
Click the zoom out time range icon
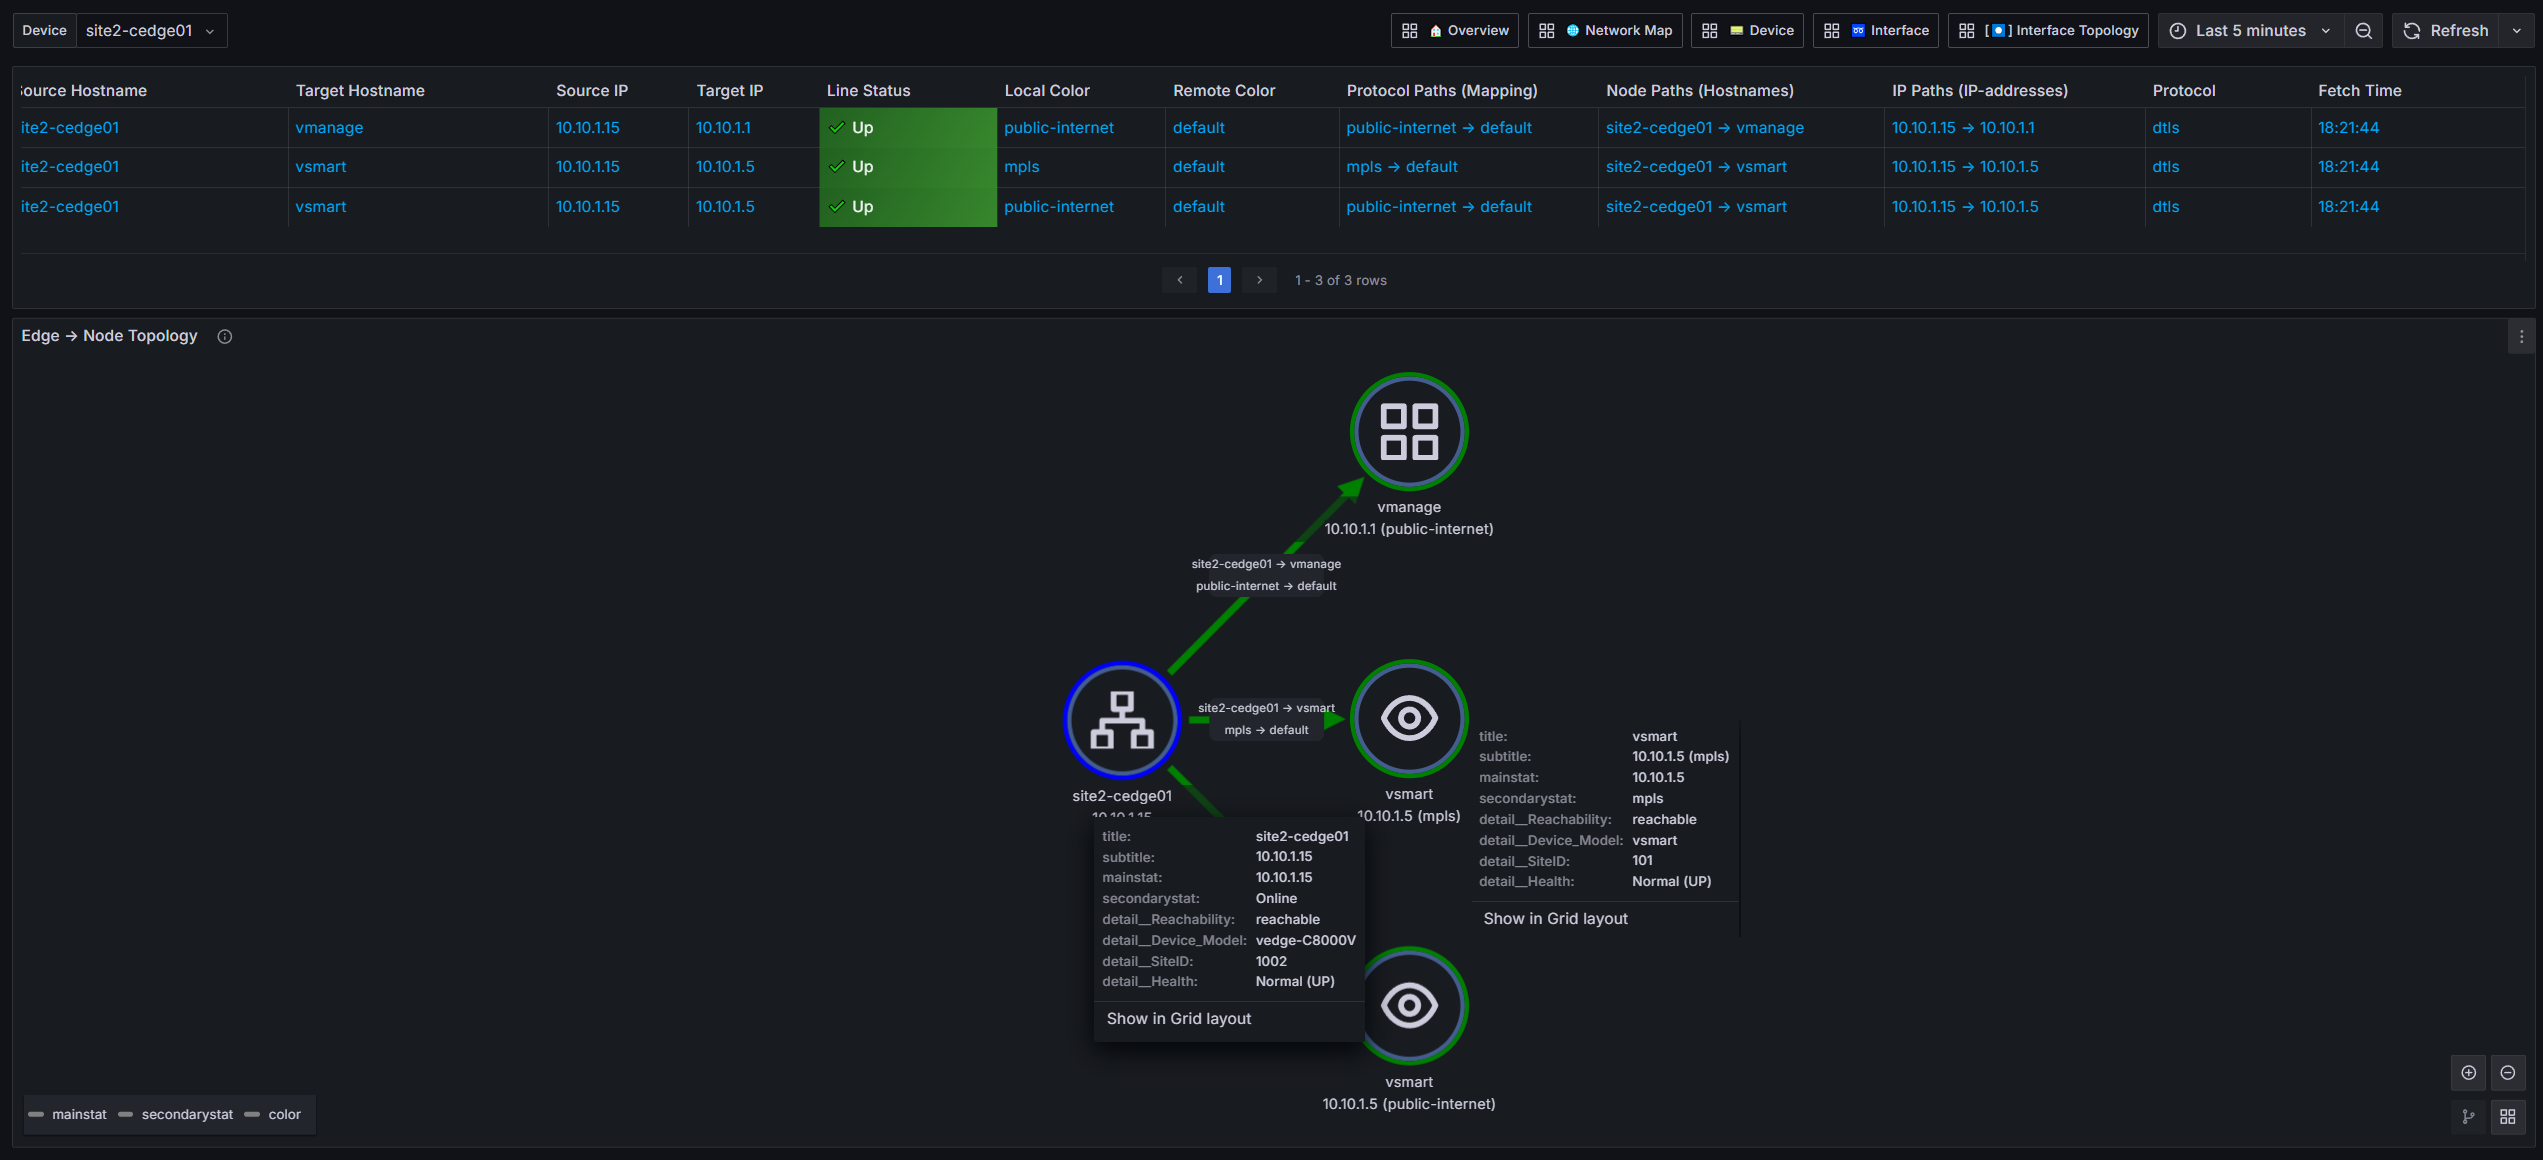tap(2364, 31)
